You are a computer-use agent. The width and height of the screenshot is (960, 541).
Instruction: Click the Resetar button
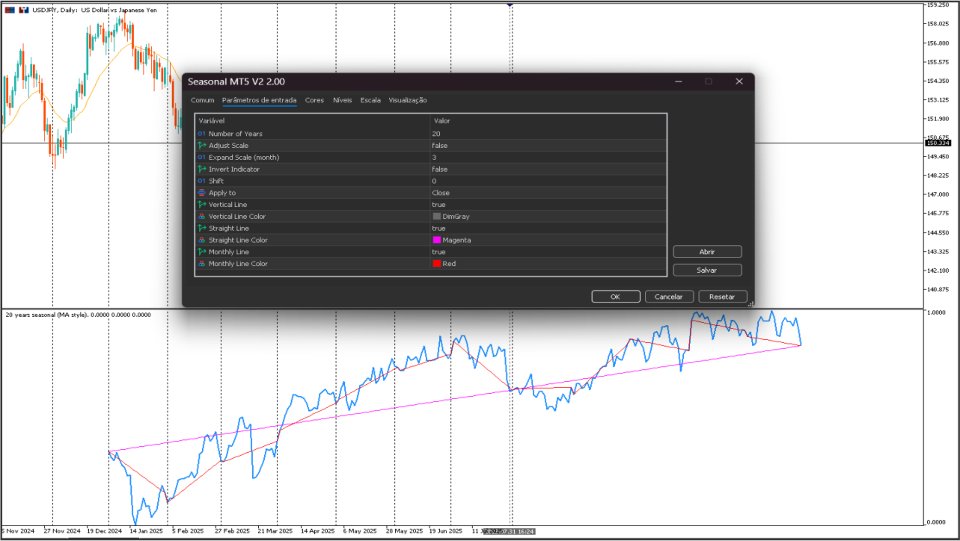click(722, 297)
